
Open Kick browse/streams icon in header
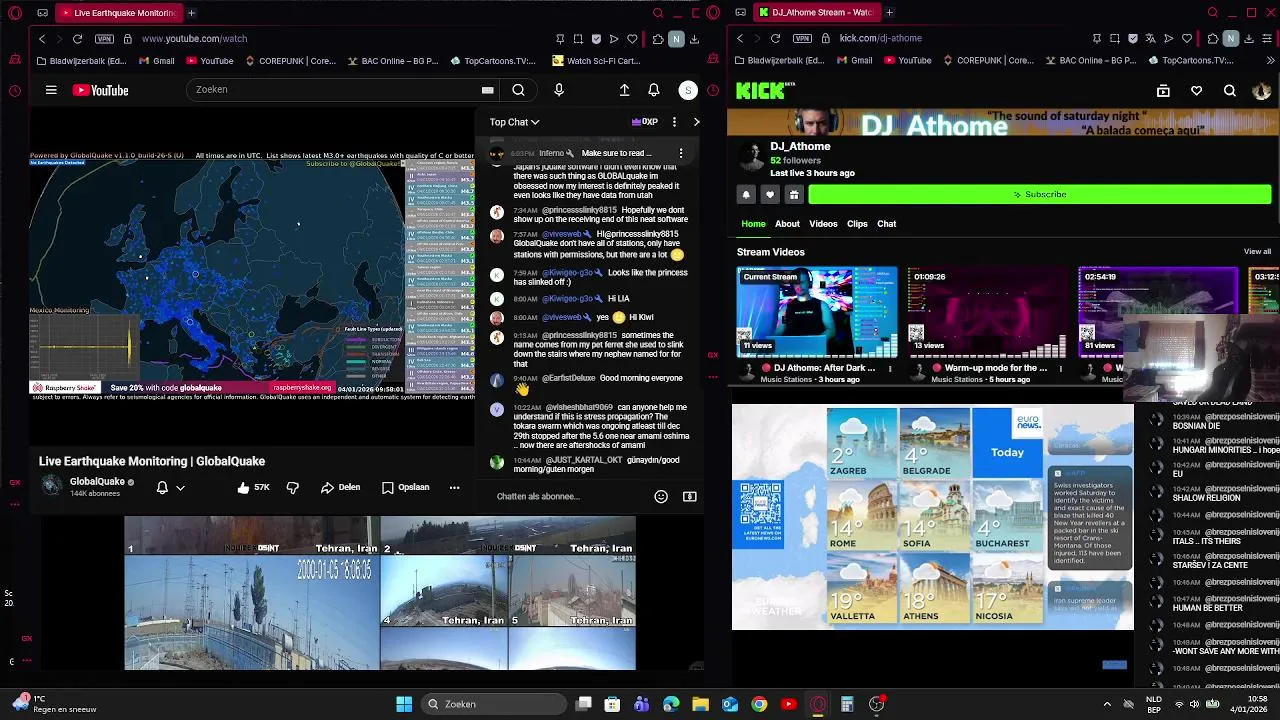[1163, 91]
